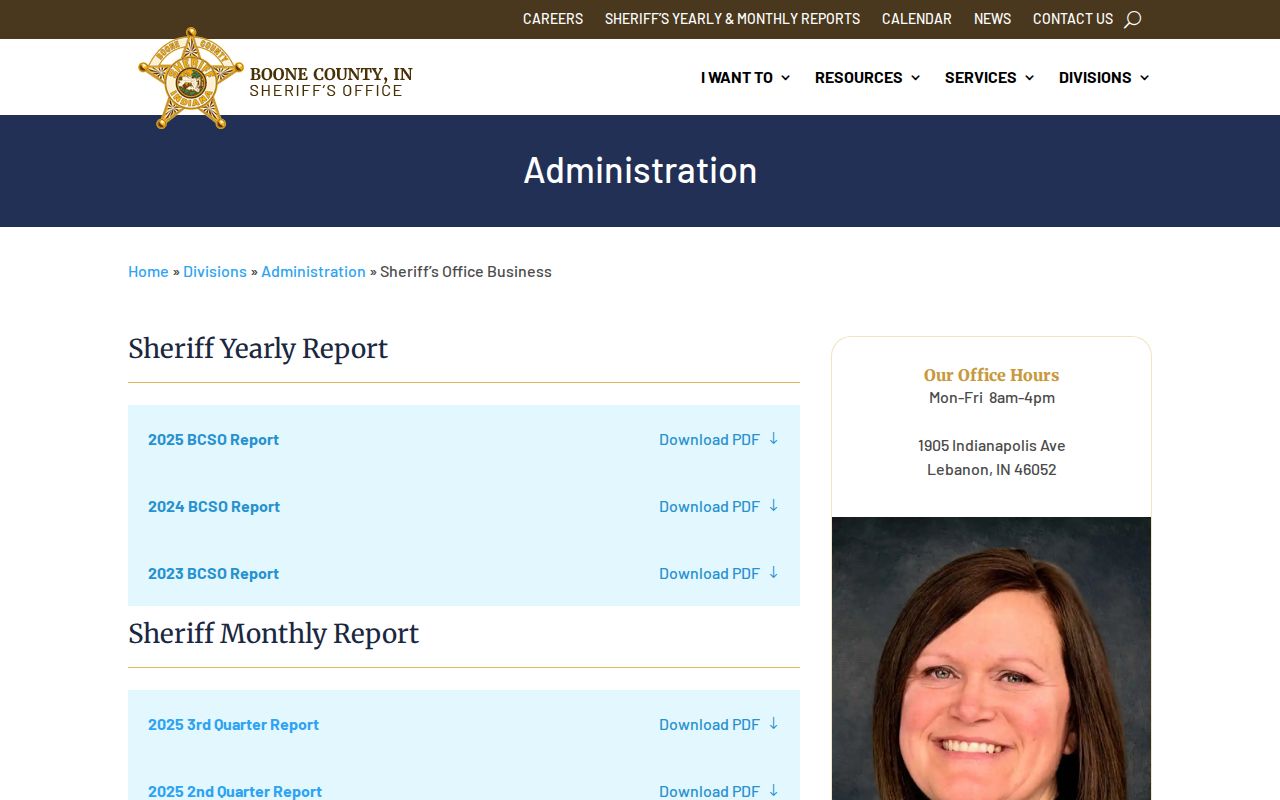Open the Careers top menu item
The height and width of the screenshot is (800, 1280).
[553, 19]
